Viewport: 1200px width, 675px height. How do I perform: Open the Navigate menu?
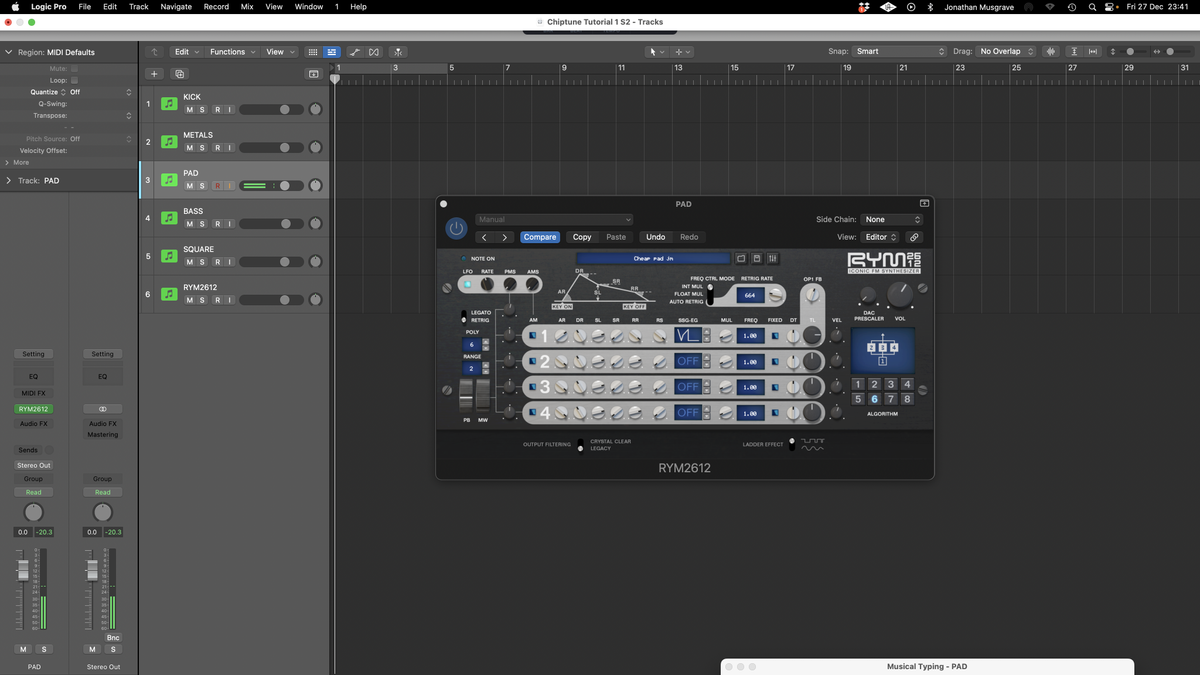point(176,7)
